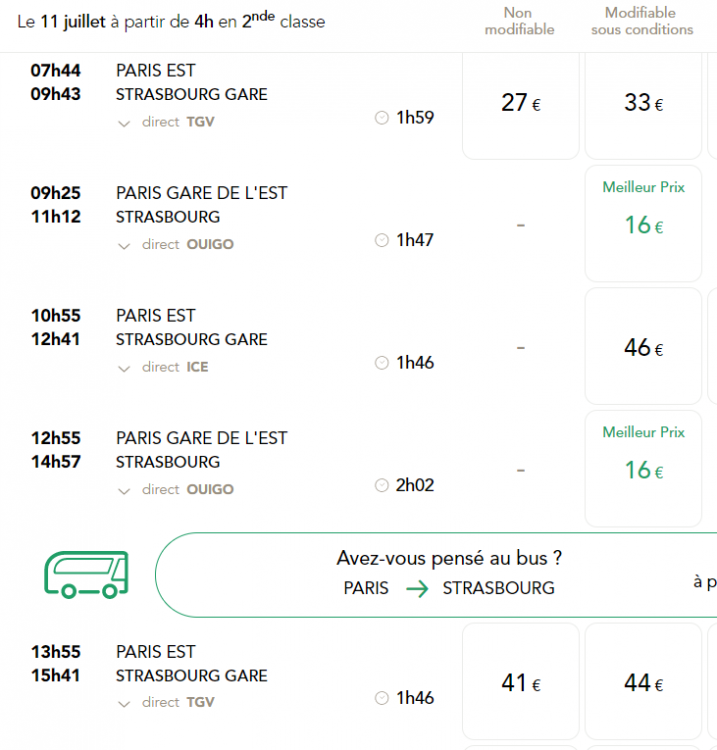Select the 46 € ICE fare
Image resolution: width=717 pixels, height=750 pixels.
[x=643, y=346]
